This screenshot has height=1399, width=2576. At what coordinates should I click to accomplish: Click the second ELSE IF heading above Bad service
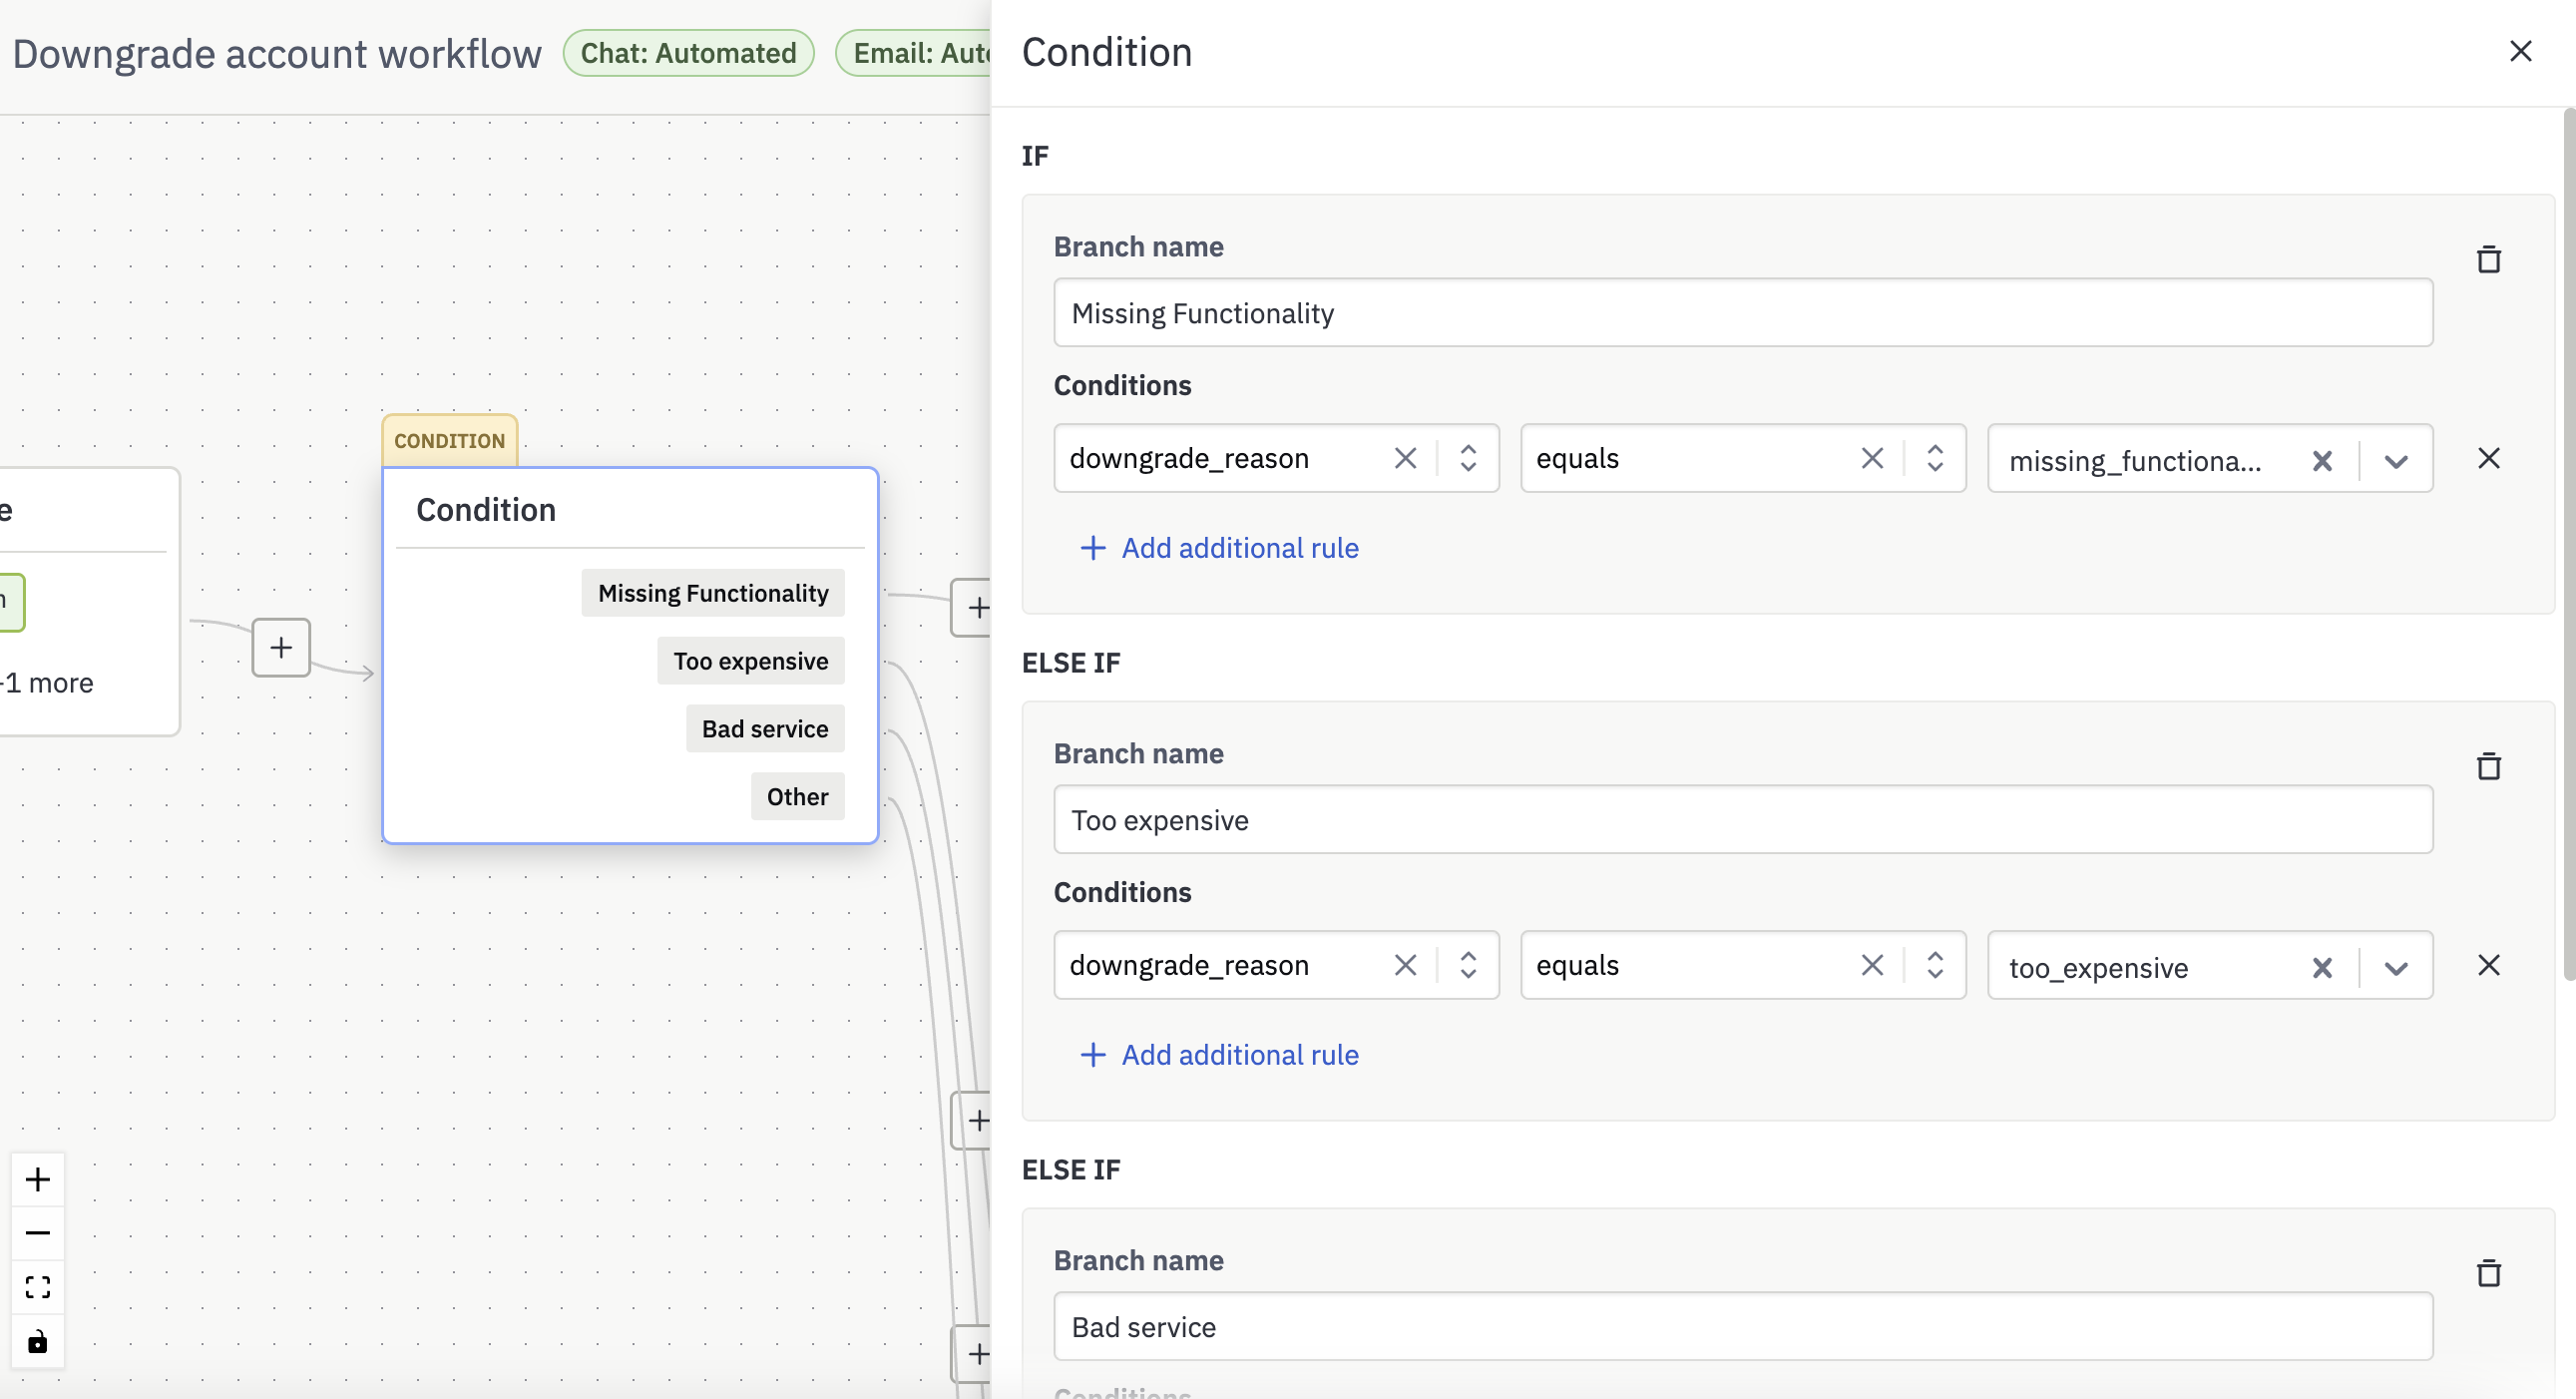(1071, 1170)
